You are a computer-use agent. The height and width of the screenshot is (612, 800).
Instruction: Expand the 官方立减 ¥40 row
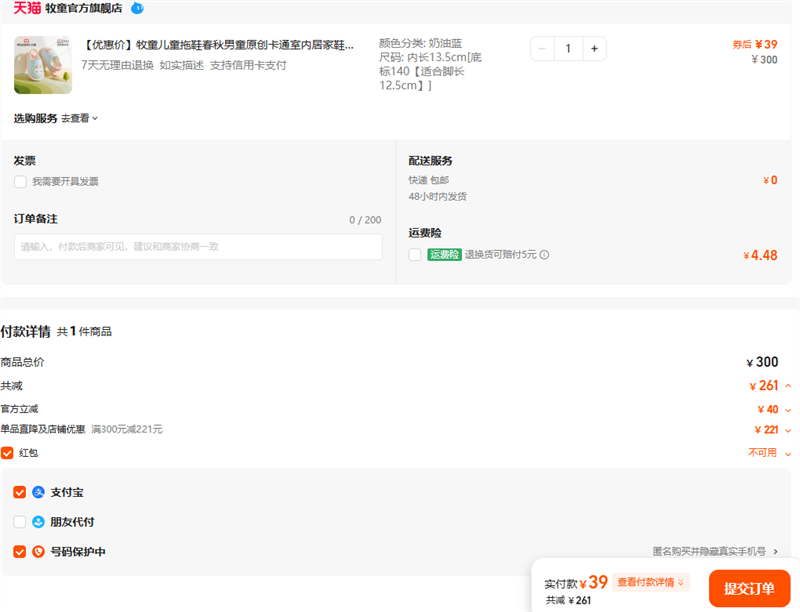point(788,409)
